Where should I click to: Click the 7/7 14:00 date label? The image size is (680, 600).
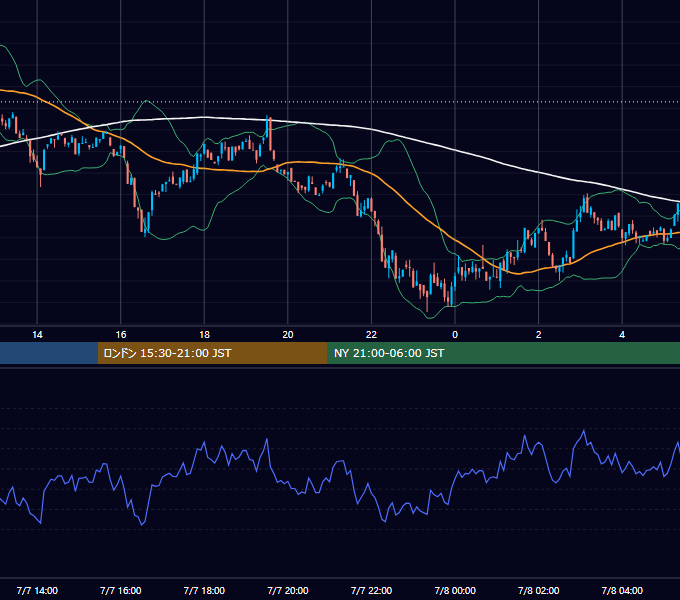tap(37, 590)
